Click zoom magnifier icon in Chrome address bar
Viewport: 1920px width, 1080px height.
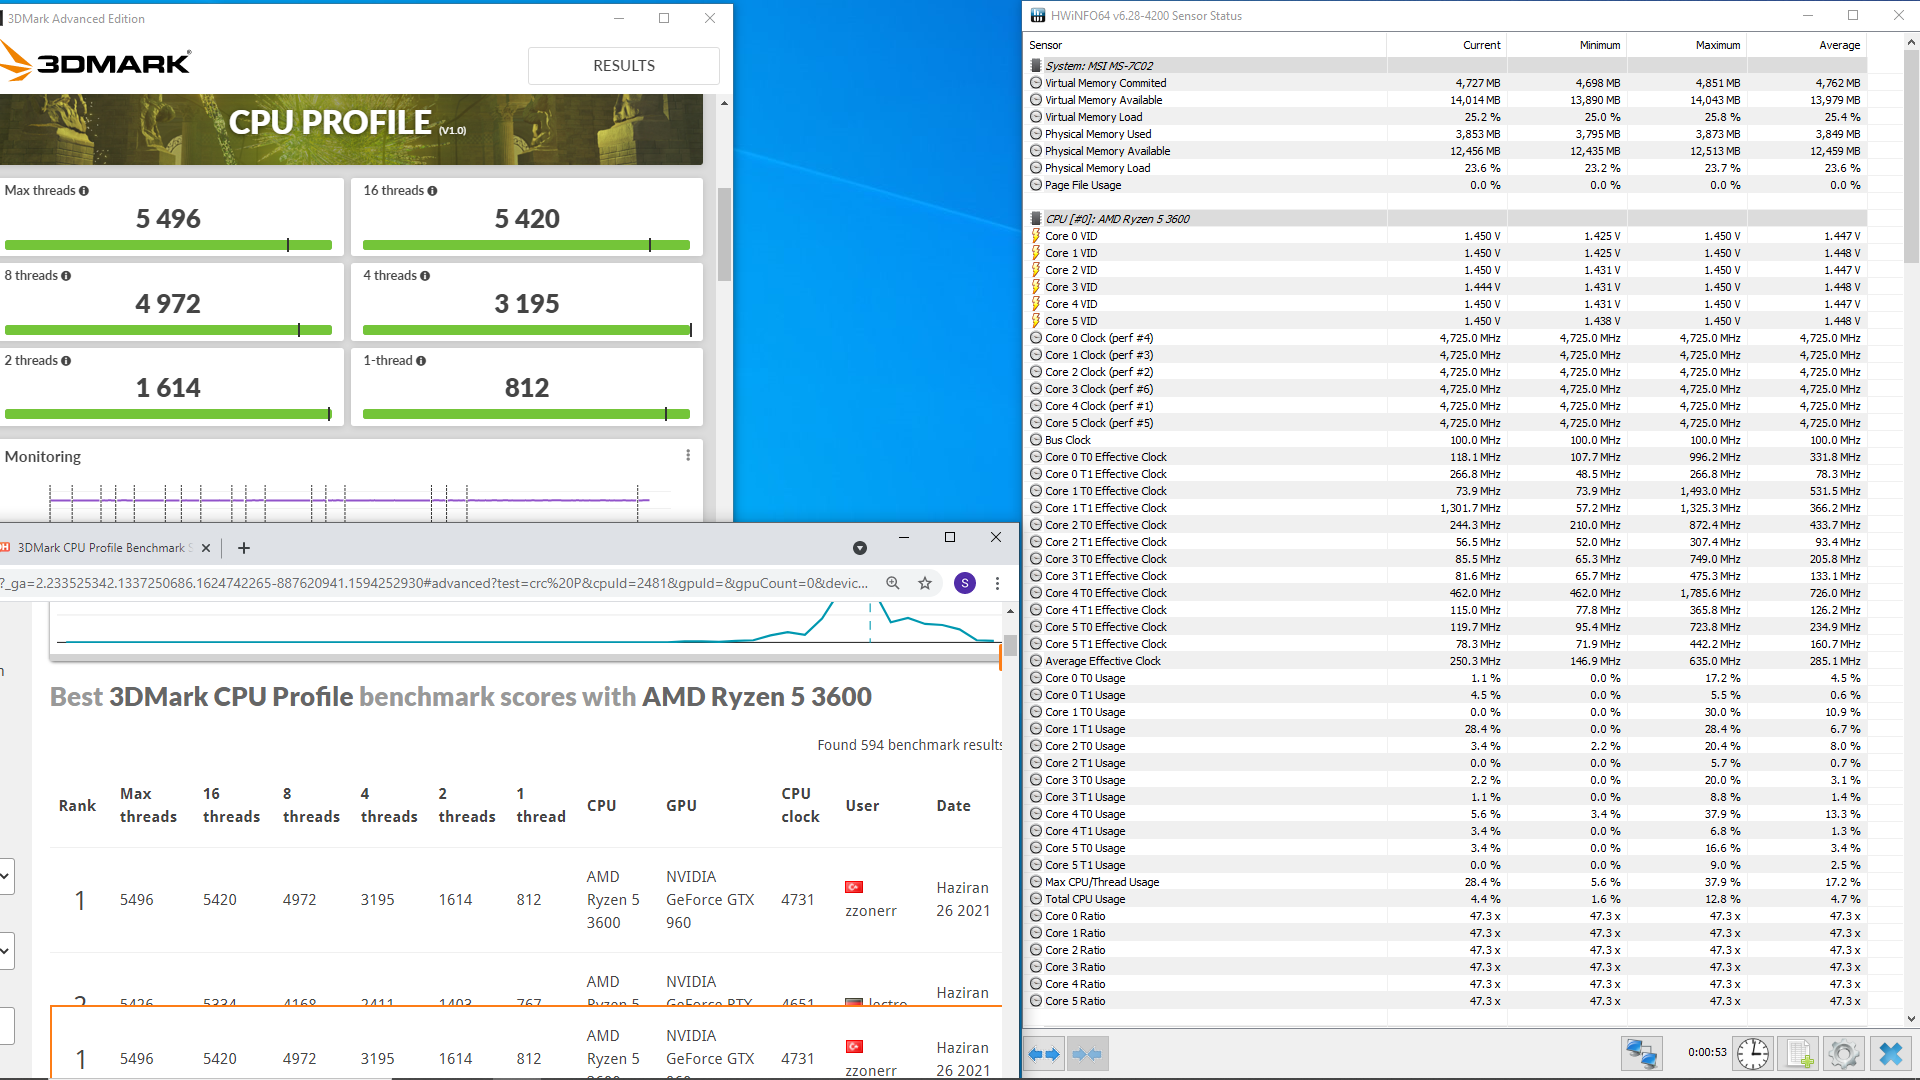point(893,583)
